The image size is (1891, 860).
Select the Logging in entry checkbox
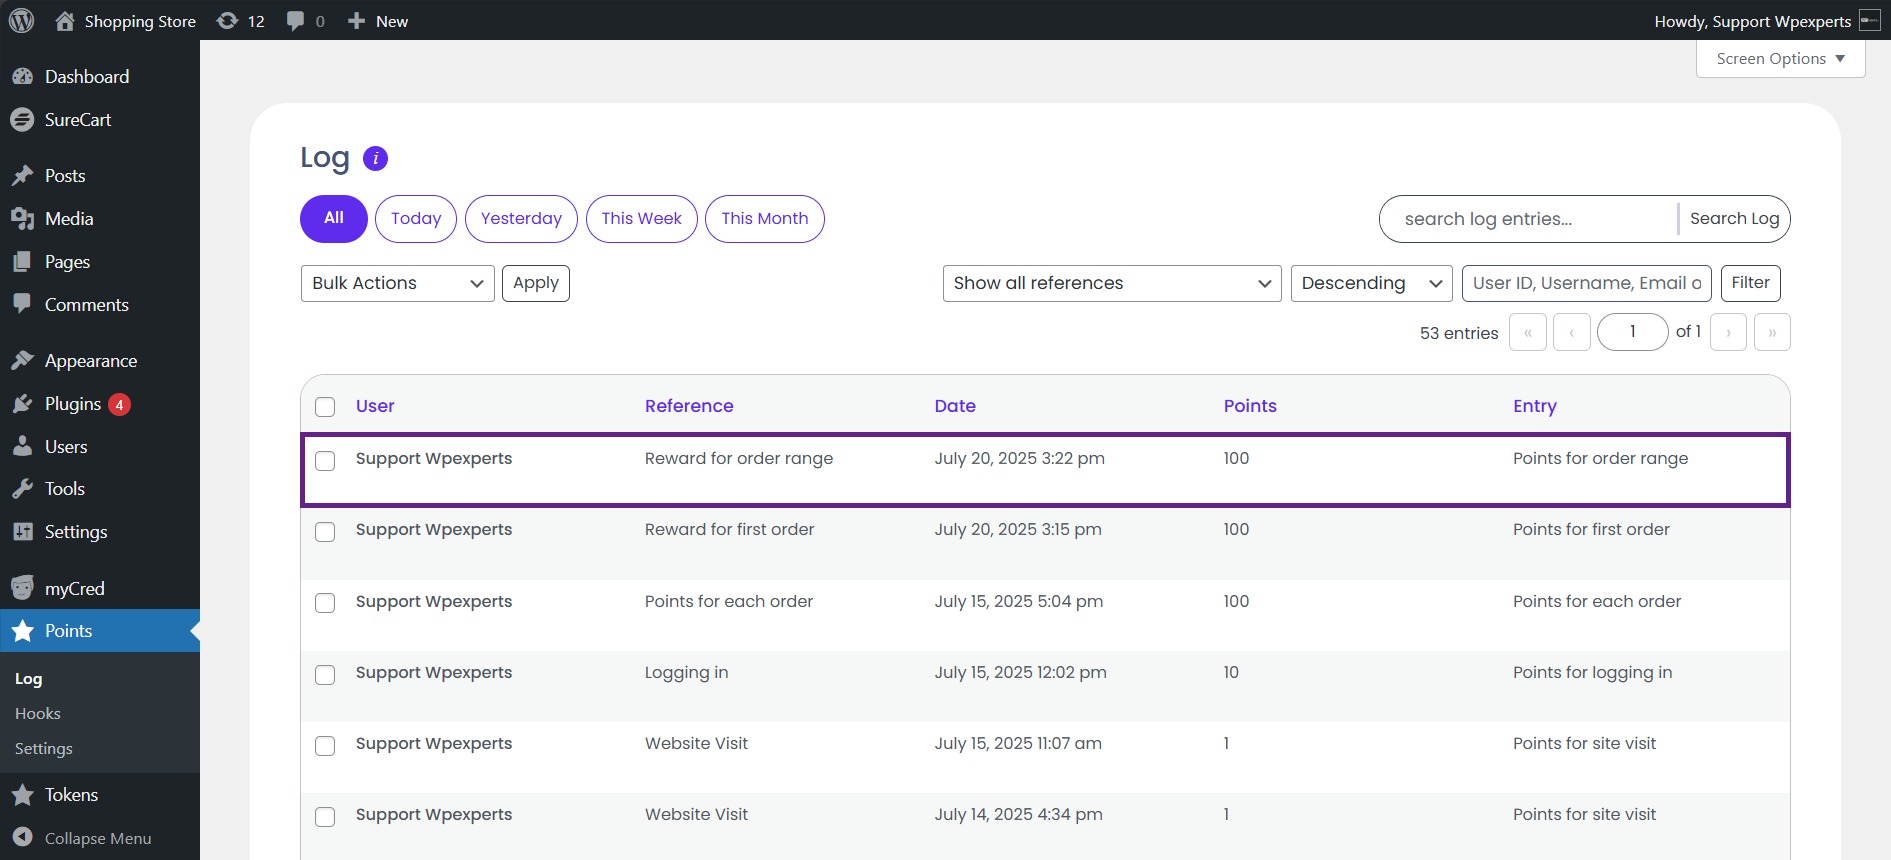pos(325,675)
